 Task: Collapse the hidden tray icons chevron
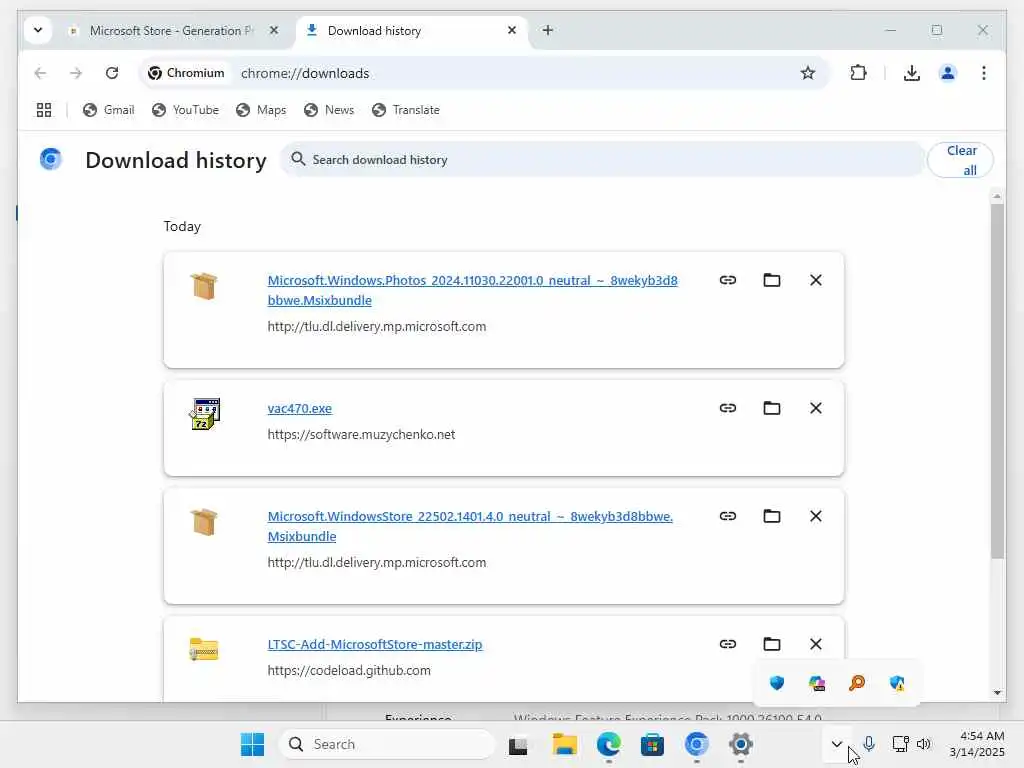(837, 744)
